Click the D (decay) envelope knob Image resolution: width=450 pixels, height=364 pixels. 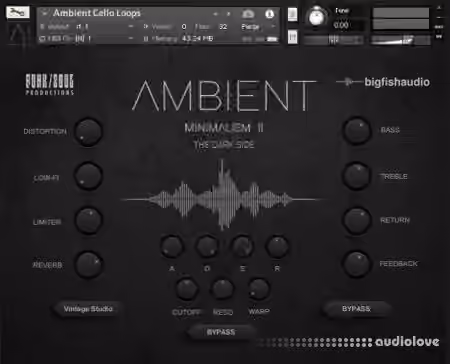pyautogui.click(x=207, y=247)
